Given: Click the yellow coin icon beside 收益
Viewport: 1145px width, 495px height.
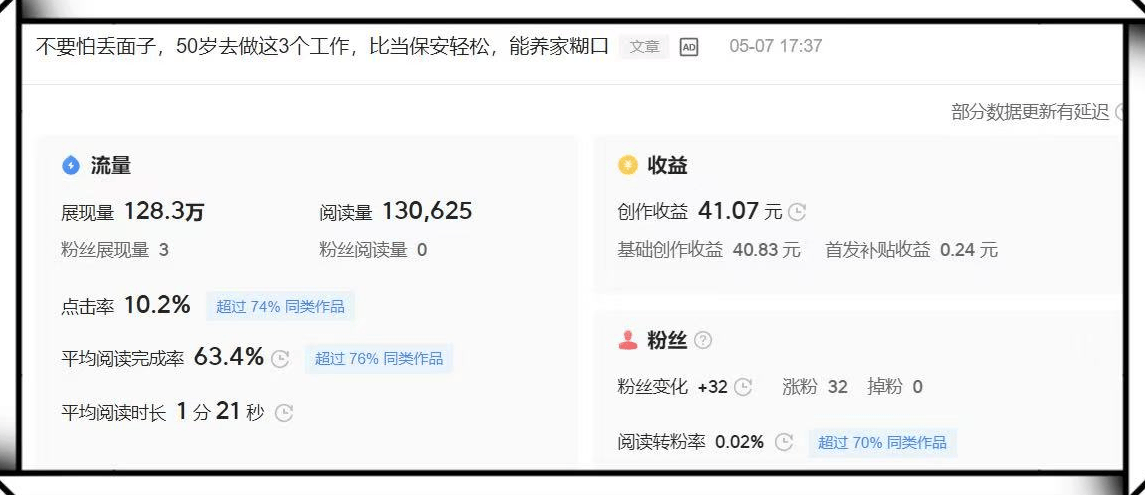Looking at the screenshot, I should click(x=628, y=166).
